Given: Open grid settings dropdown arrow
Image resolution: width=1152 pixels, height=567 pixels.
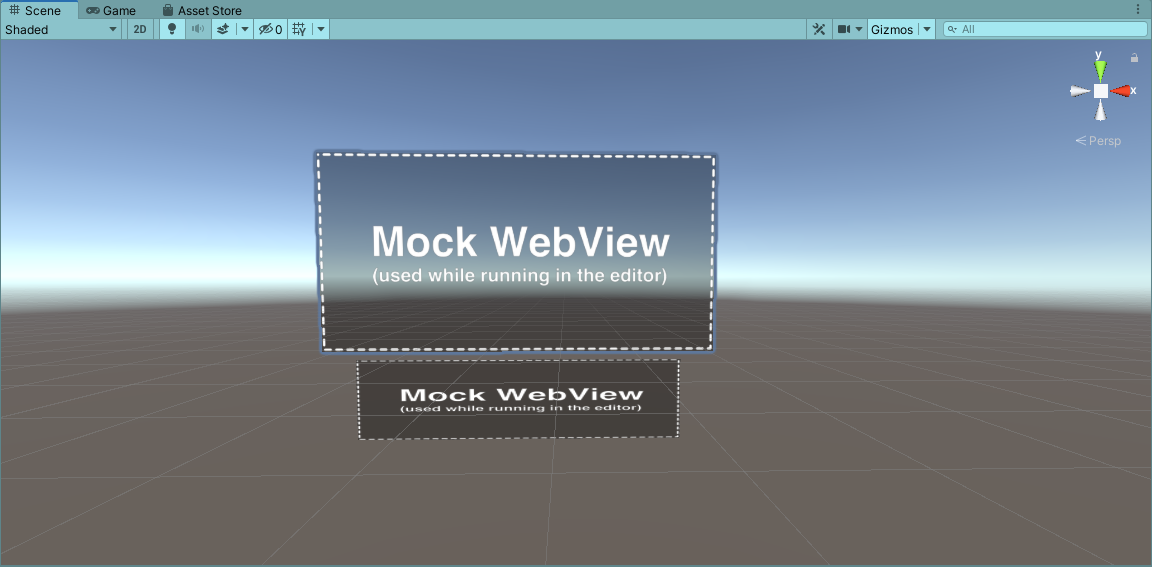Looking at the screenshot, I should [320, 29].
